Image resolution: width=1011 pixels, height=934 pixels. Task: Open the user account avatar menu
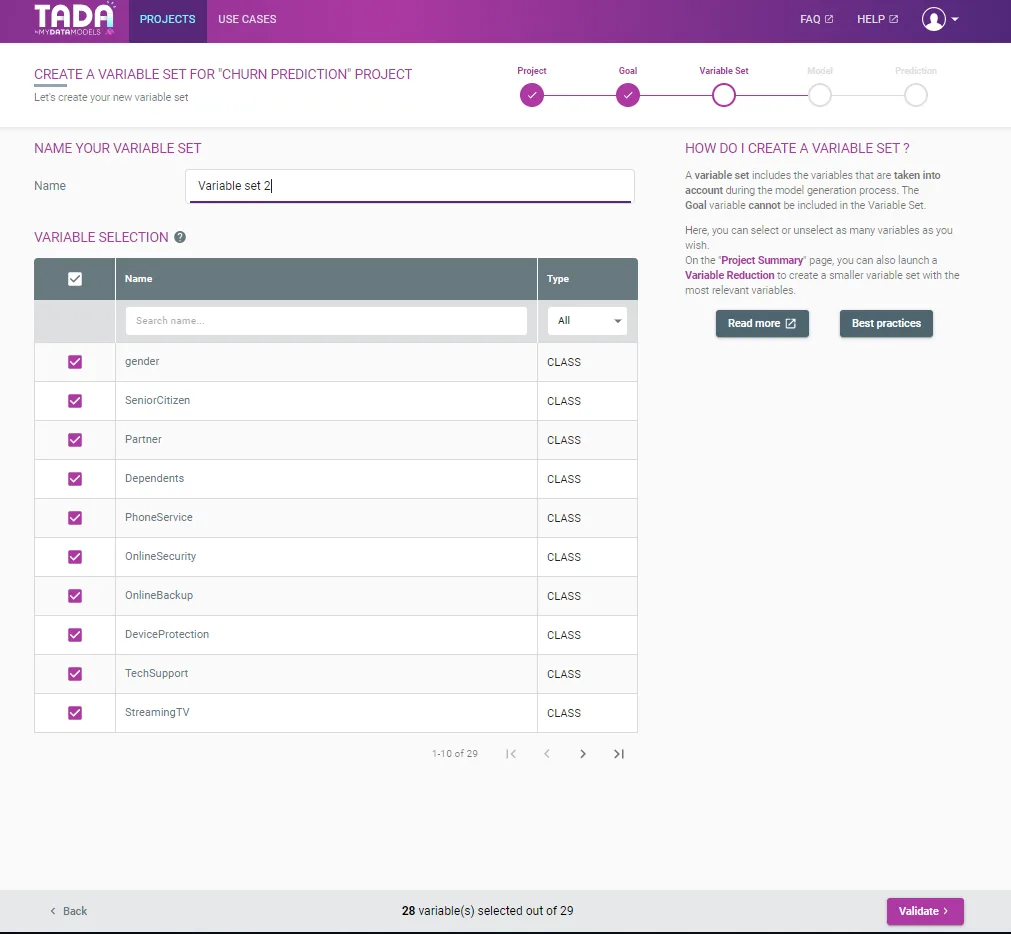click(933, 19)
